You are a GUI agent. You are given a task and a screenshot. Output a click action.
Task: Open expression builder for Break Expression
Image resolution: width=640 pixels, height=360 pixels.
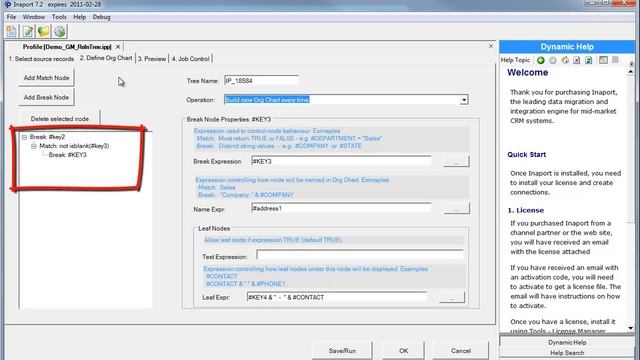tap(456, 162)
